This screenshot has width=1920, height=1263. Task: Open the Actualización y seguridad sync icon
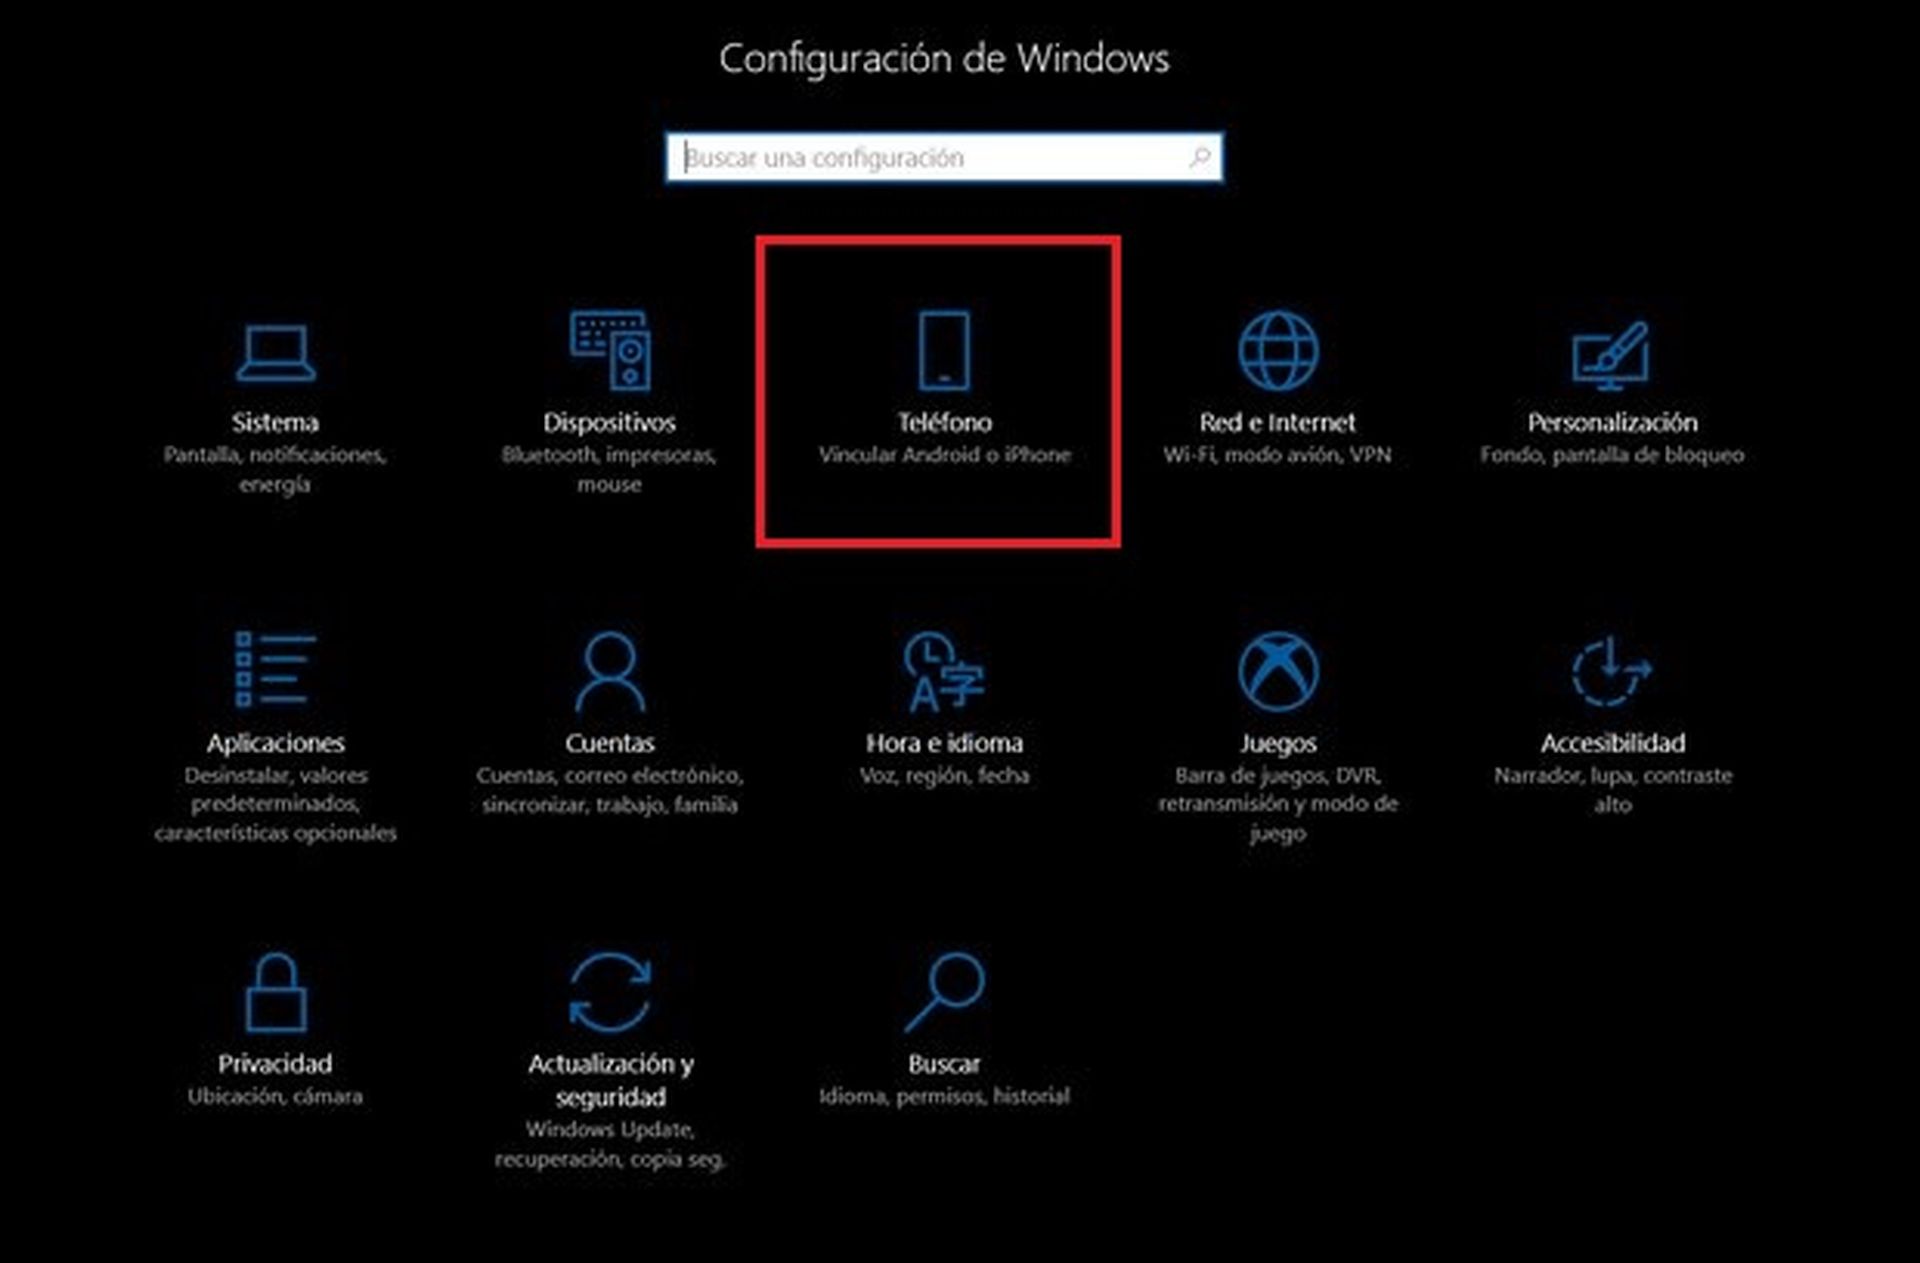[x=610, y=992]
